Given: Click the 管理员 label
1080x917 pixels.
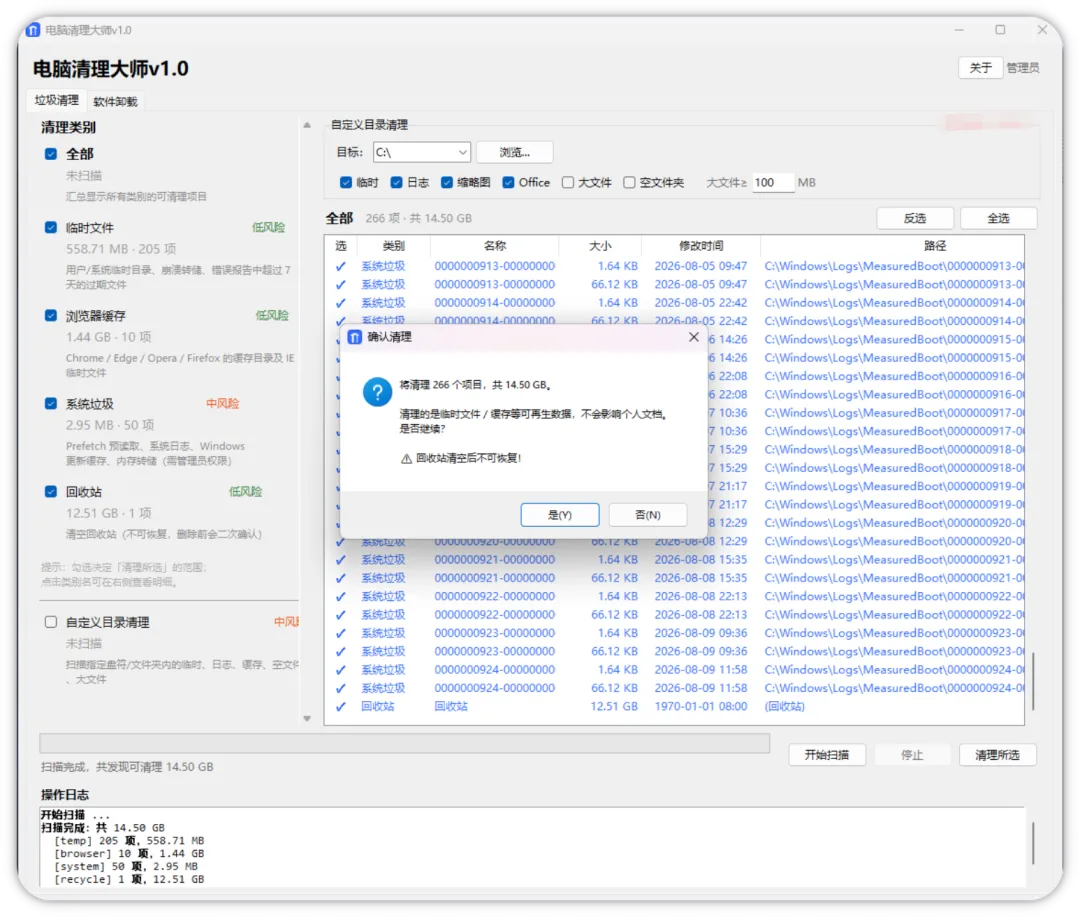Looking at the screenshot, I should click(1022, 68).
